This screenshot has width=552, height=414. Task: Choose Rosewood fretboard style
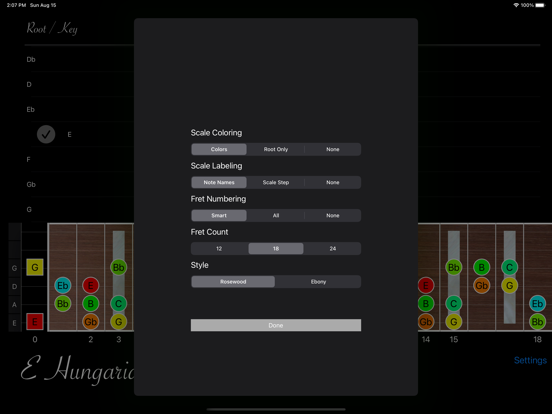pos(233,282)
